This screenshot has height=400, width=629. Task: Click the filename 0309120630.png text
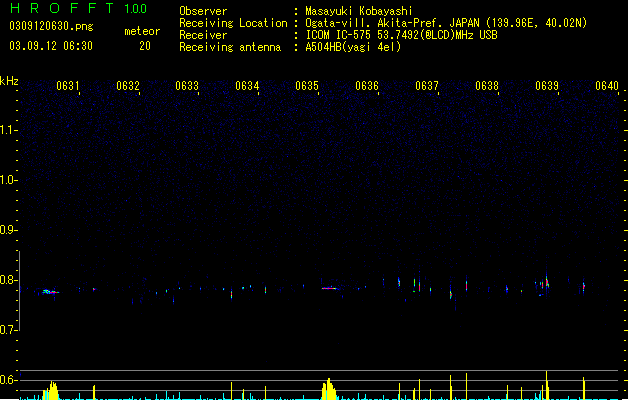[51, 26]
